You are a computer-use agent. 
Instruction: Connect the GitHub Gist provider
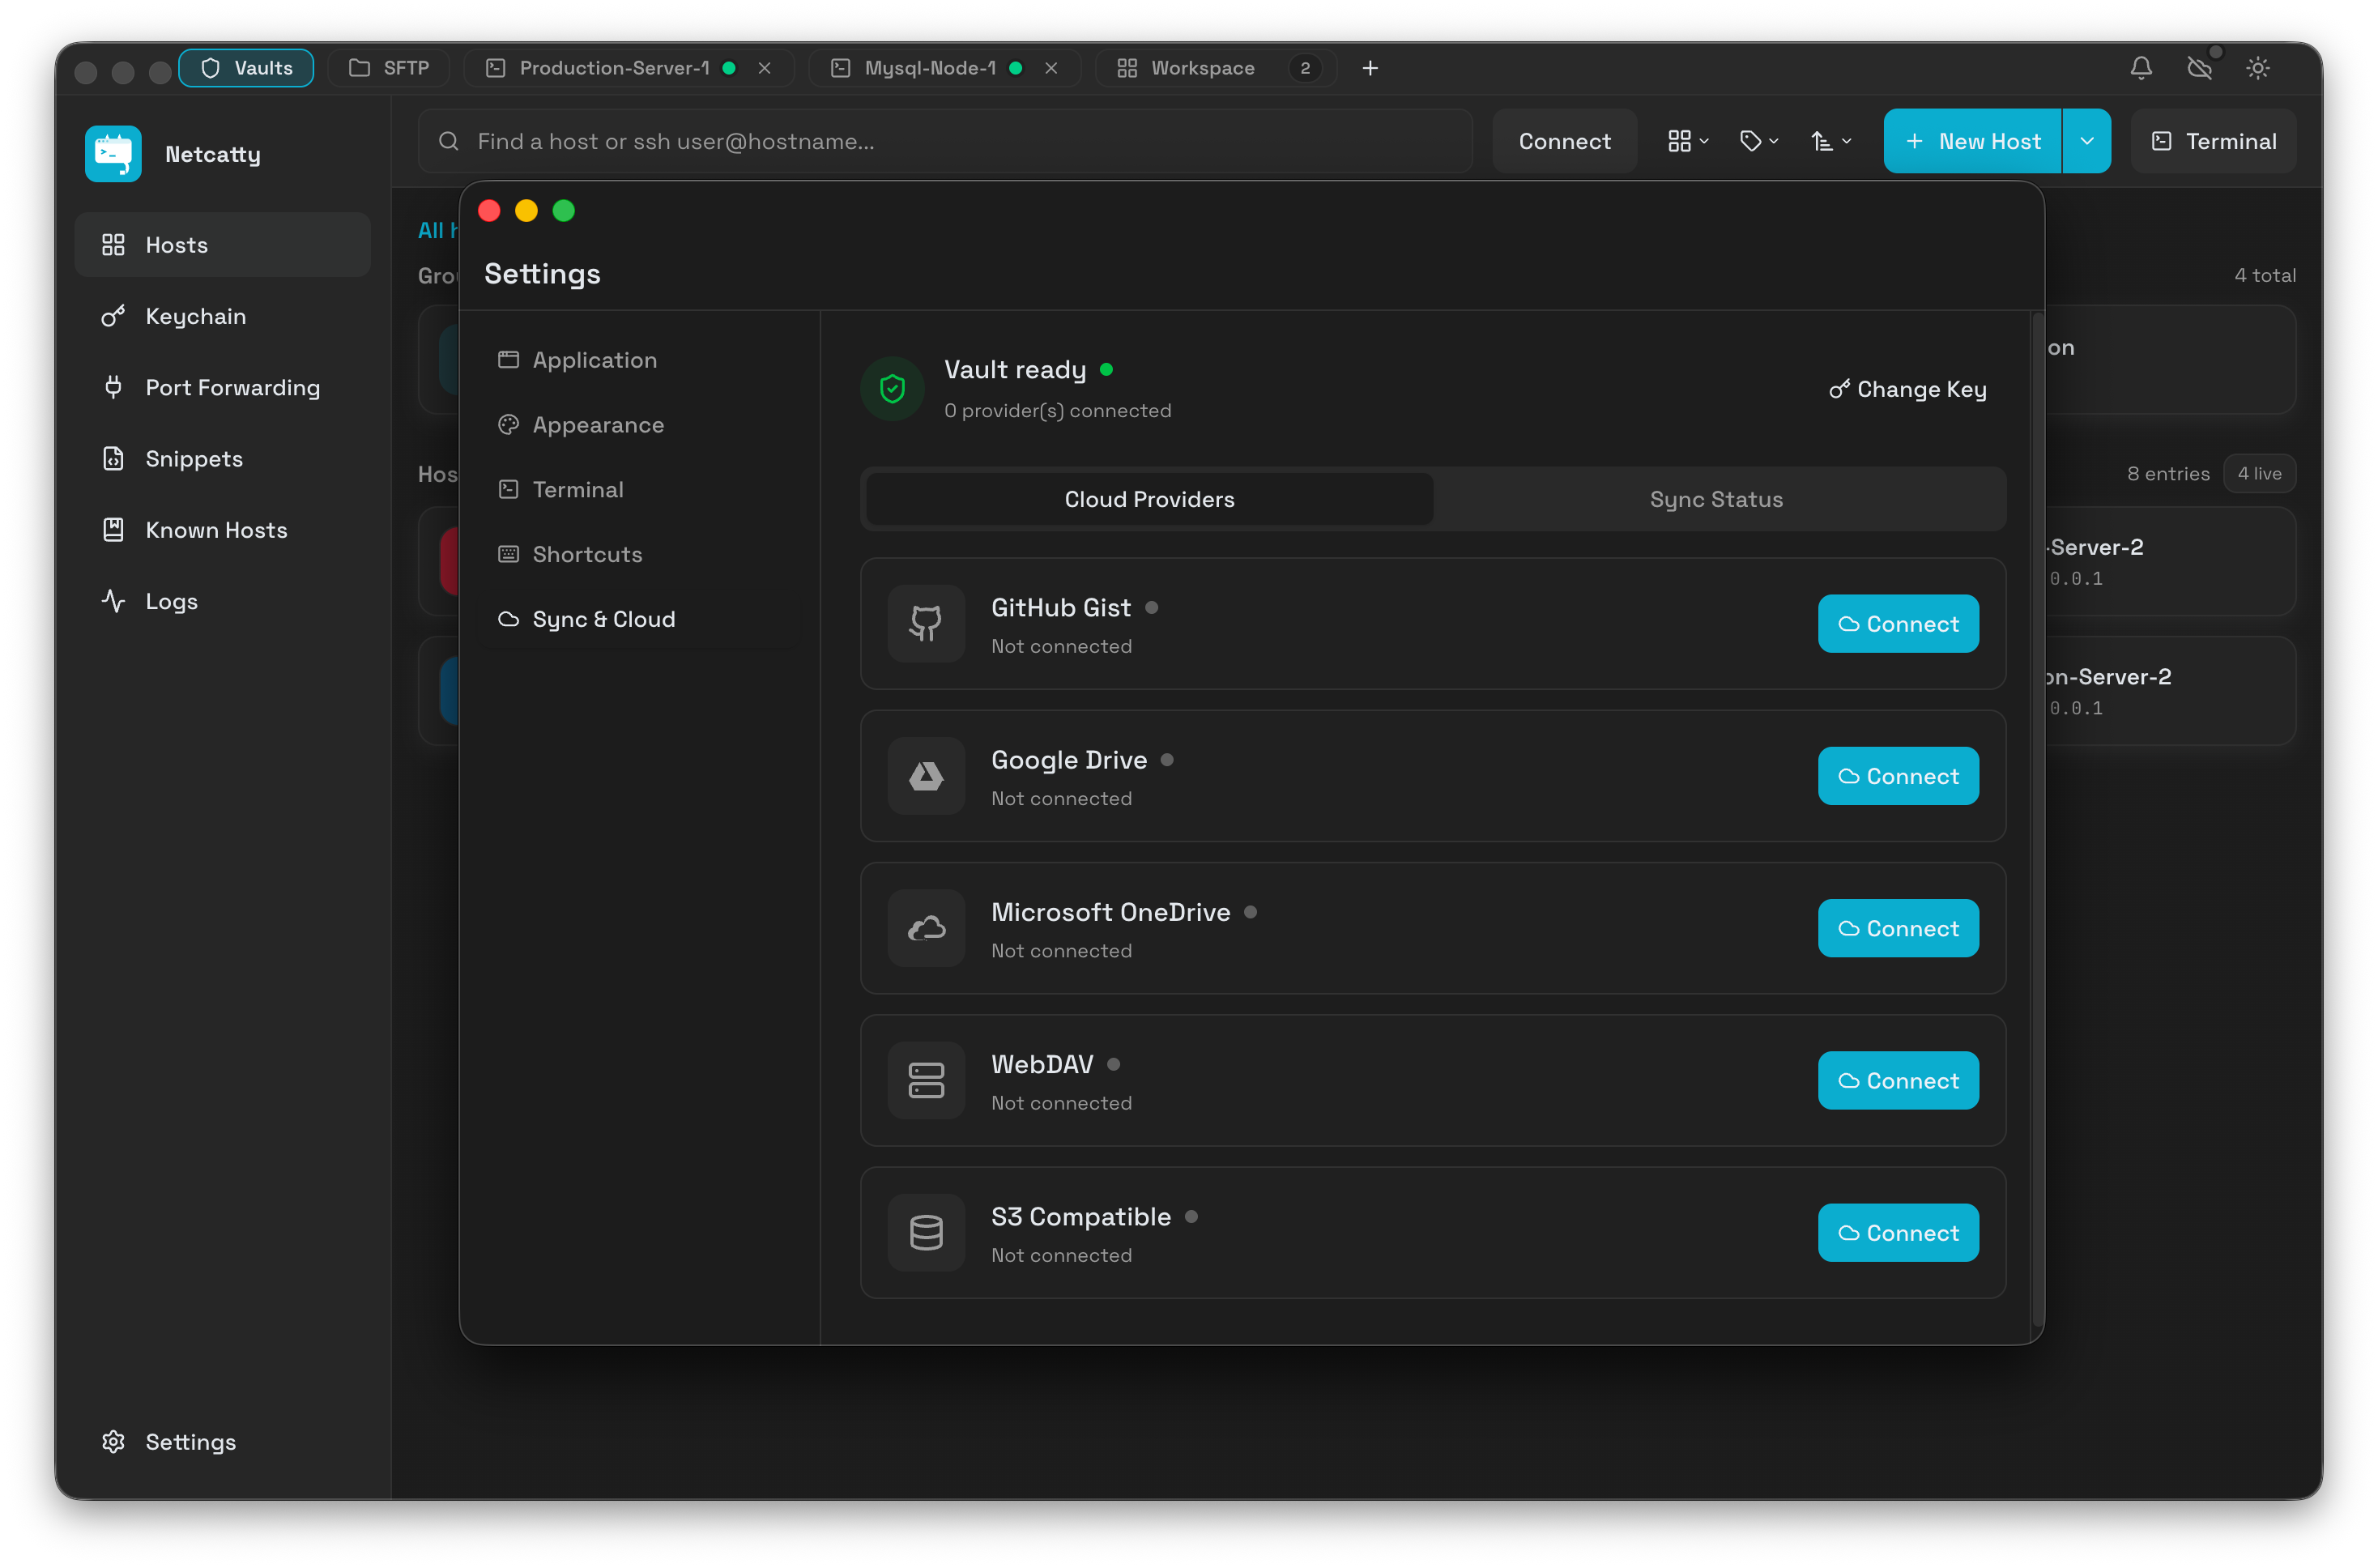1898,623
